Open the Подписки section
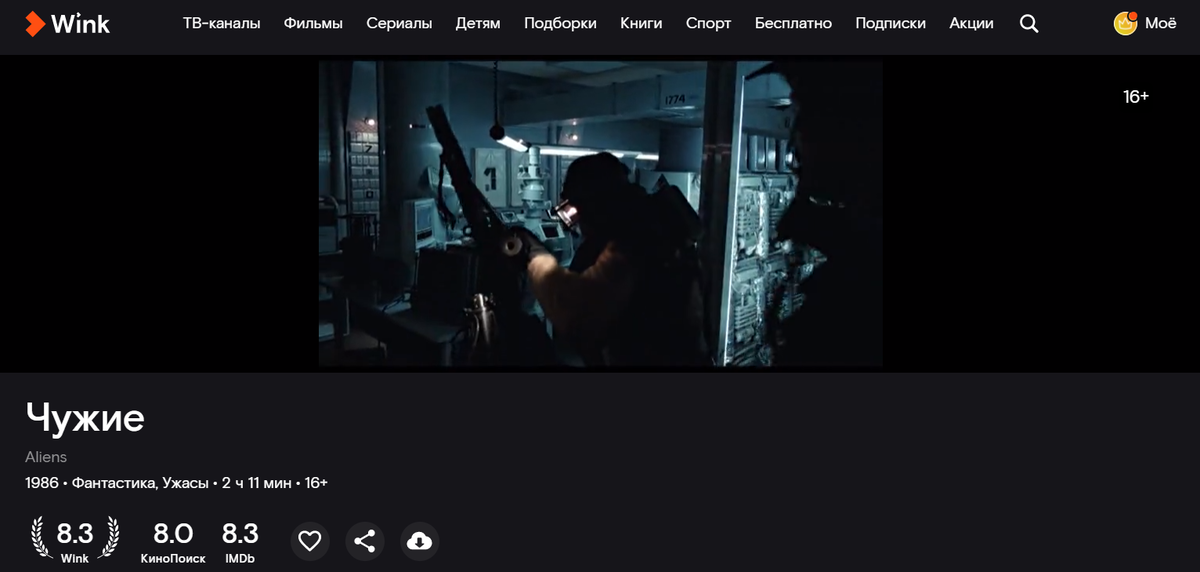The image size is (1200, 572). pyautogui.click(x=890, y=23)
